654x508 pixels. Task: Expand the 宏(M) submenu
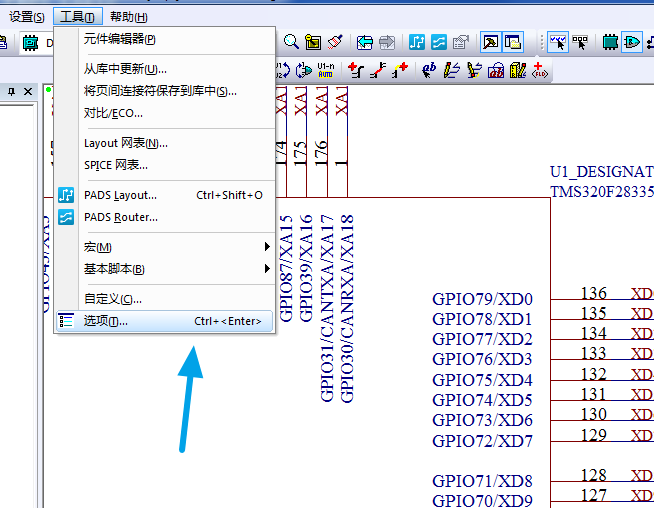(x=165, y=247)
